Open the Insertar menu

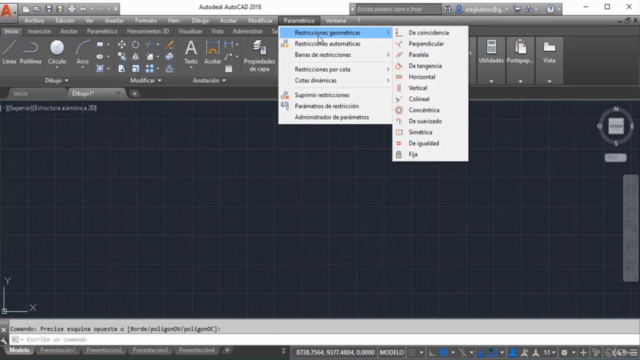click(x=114, y=20)
